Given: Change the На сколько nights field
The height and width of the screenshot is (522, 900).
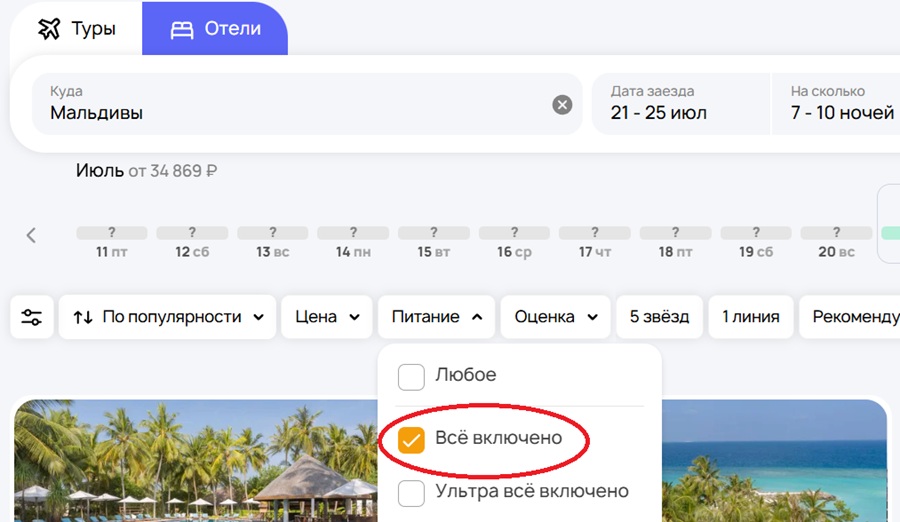Looking at the screenshot, I should (x=836, y=104).
